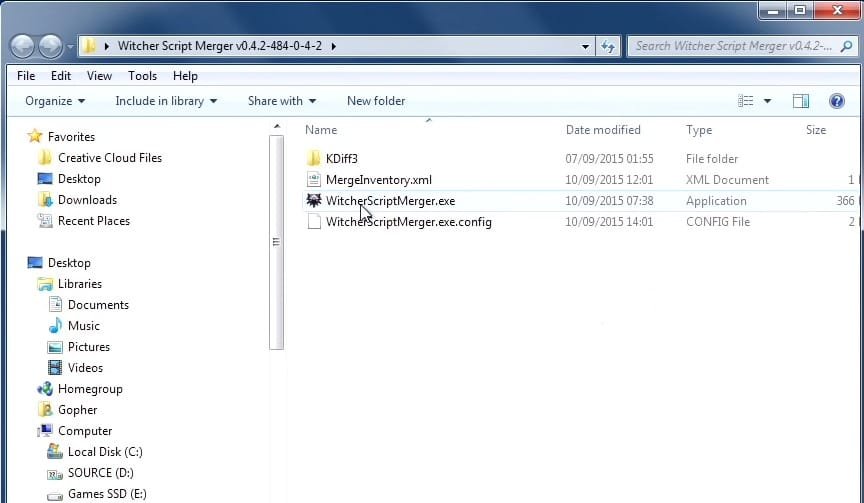The image size is (864, 503).
Task: Click the Back navigation arrow
Action: click(x=23, y=46)
